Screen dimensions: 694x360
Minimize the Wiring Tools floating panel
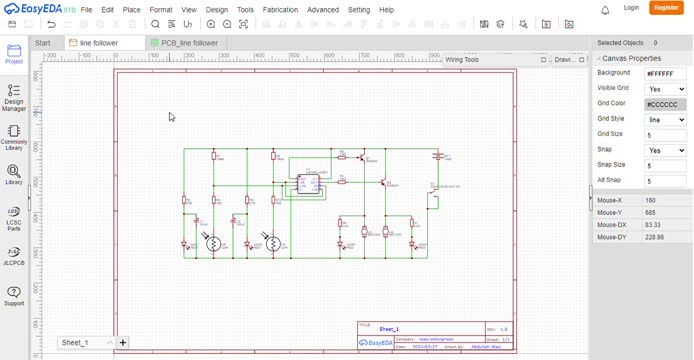point(544,59)
